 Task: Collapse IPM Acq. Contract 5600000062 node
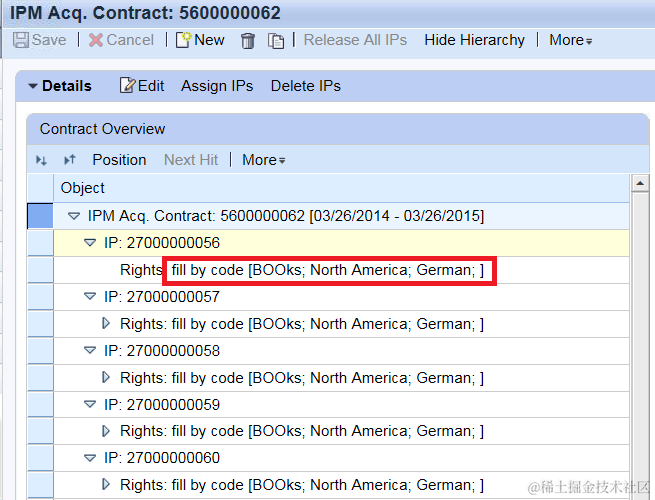point(74,216)
